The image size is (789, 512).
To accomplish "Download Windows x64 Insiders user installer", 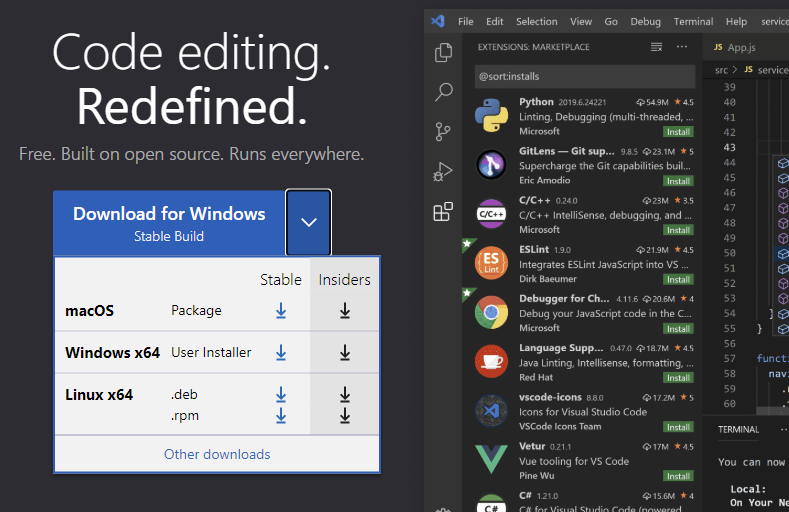I will click(345, 353).
